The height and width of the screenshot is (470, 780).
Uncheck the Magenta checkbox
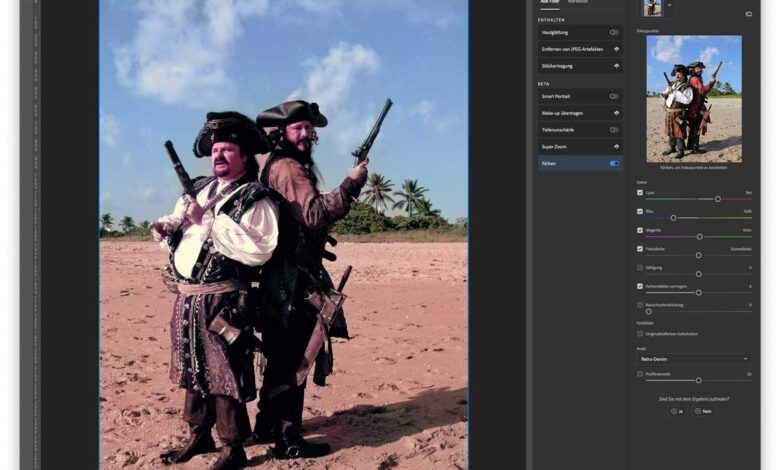pyautogui.click(x=640, y=230)
